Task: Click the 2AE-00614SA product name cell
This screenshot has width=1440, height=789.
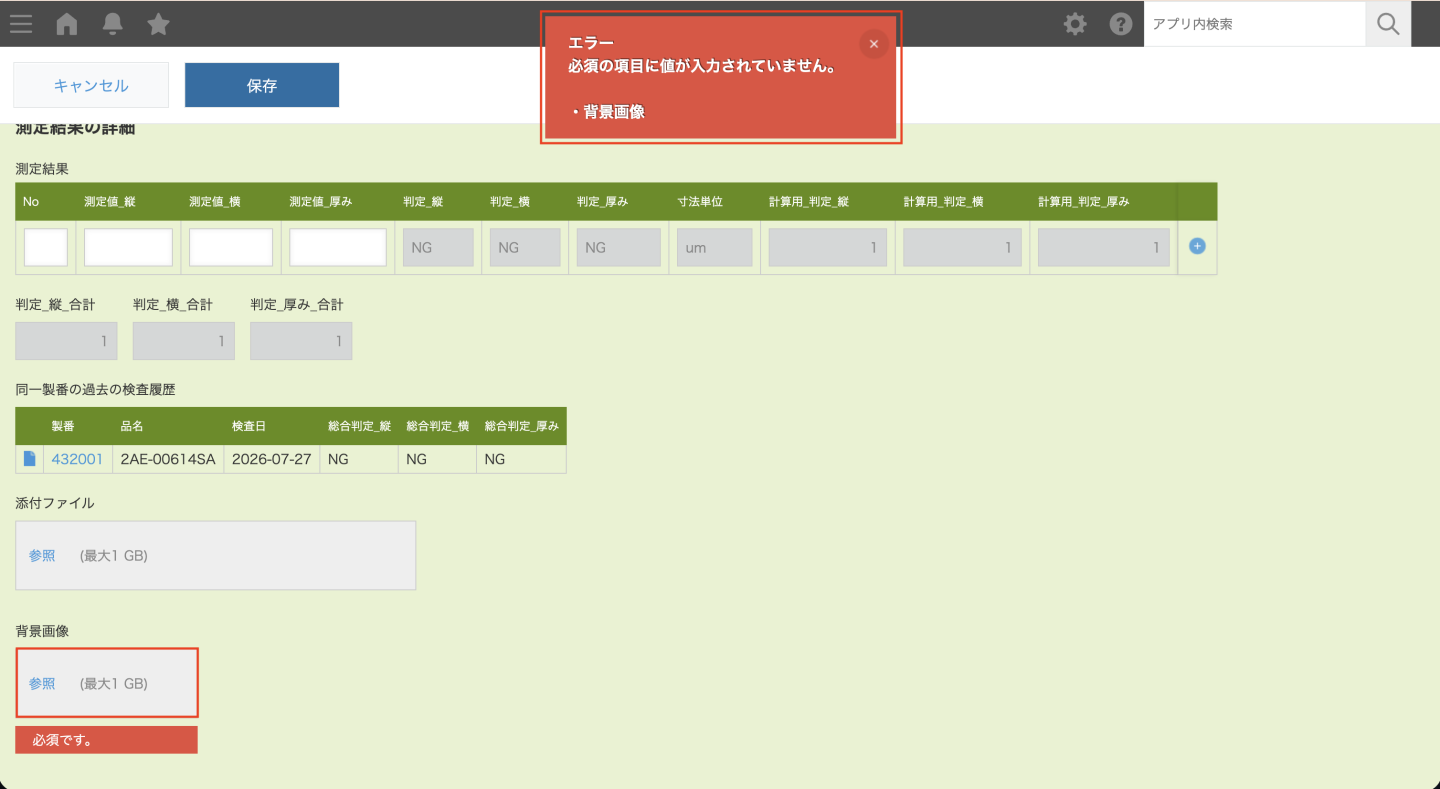Action: [168, 459]
